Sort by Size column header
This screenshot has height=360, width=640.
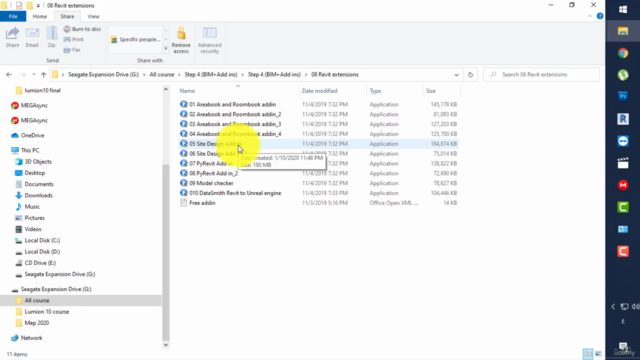(x=431, y=91)
